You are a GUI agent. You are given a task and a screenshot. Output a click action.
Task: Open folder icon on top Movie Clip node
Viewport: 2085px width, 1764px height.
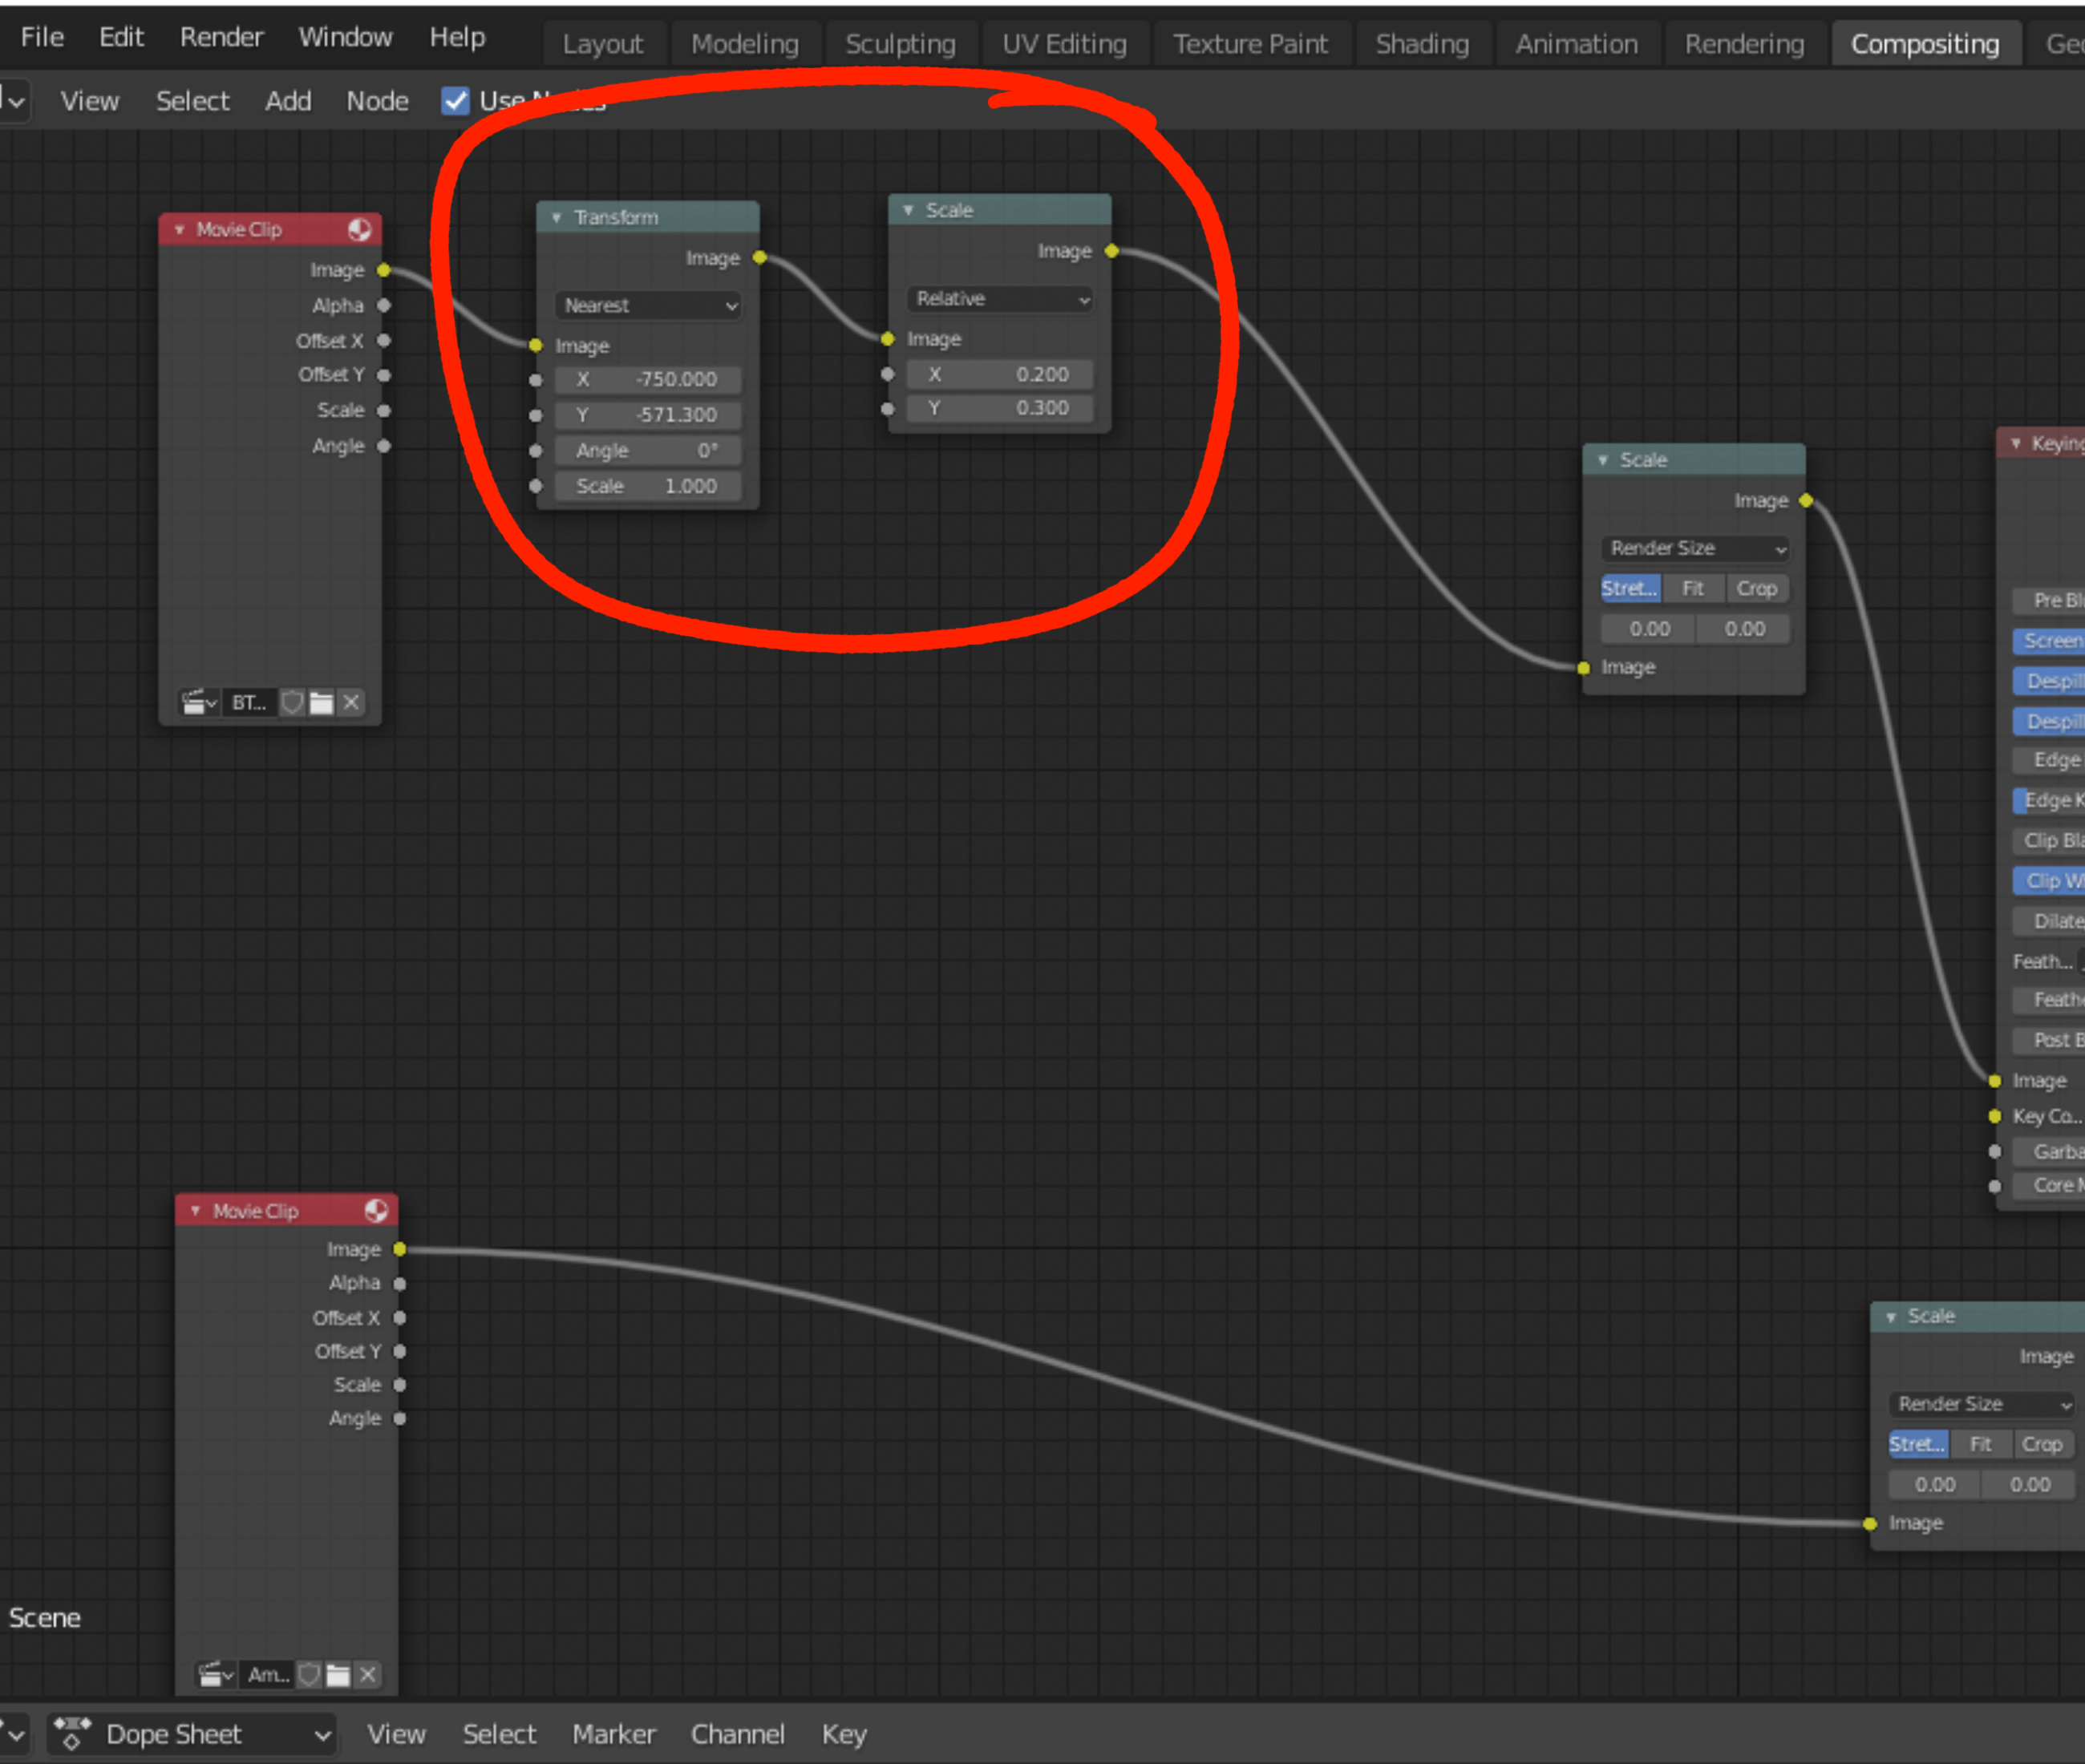(x=321, y=703)
